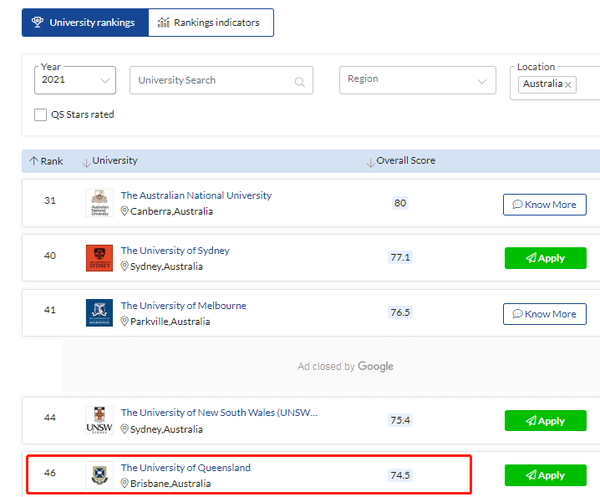Tick the QS Stars rated checkbox
This screenshot has height=497, width=600.
click(x=41, y=115)
